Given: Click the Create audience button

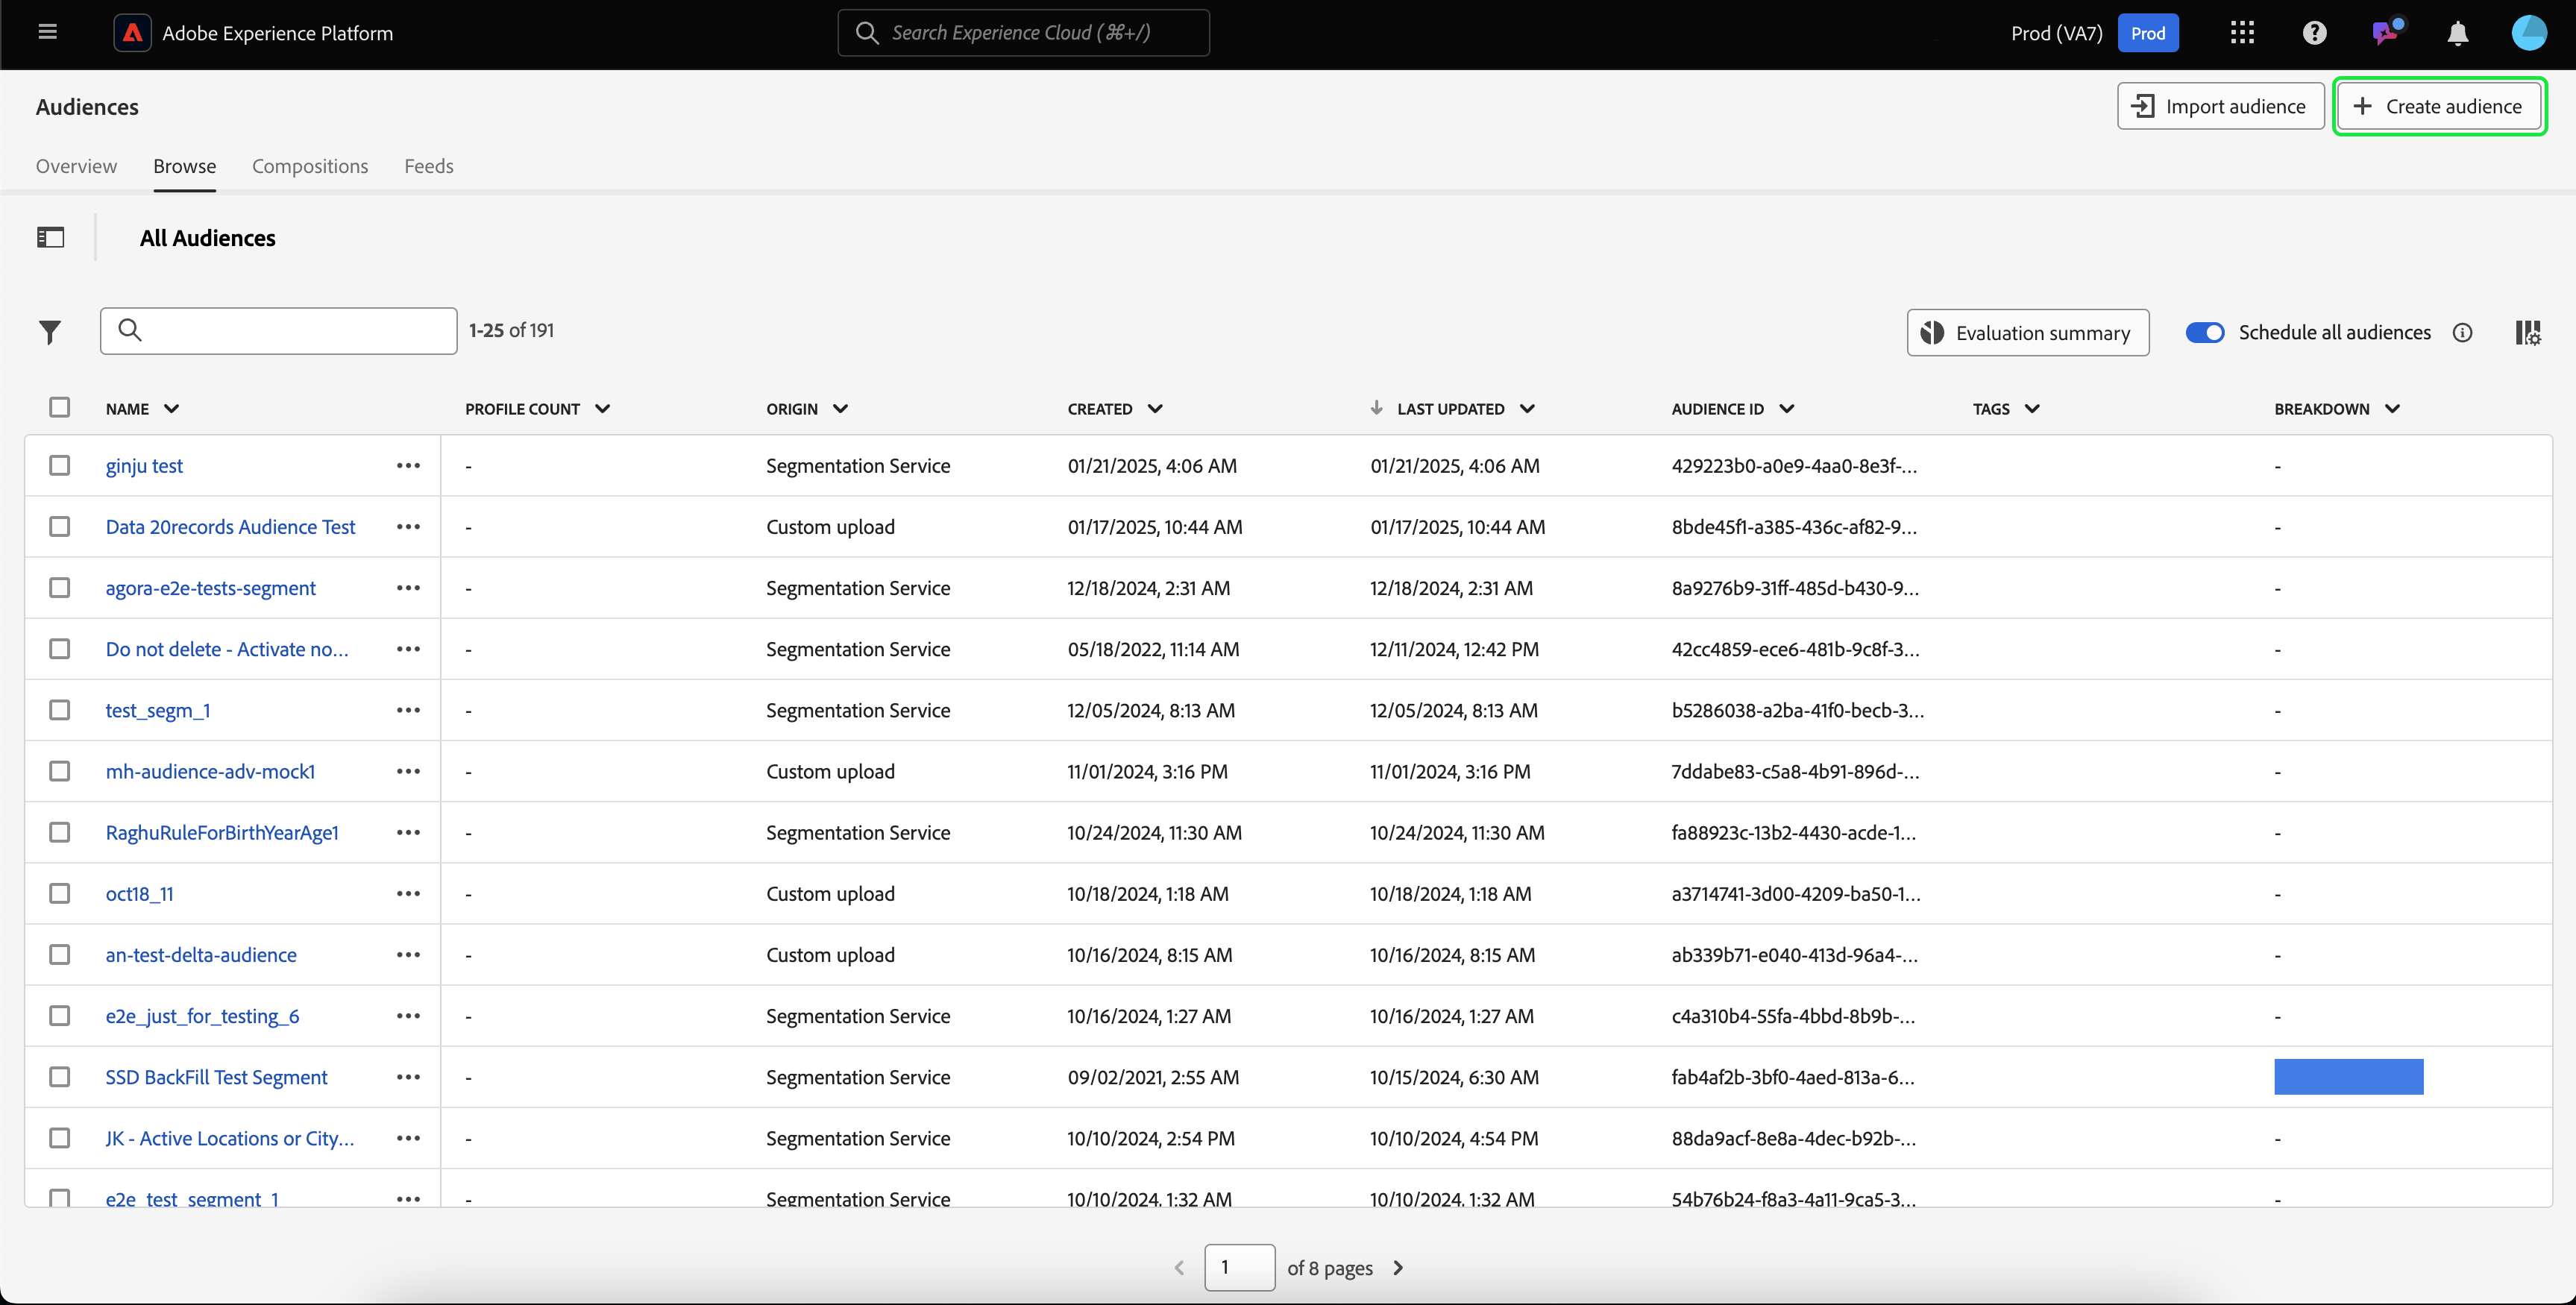Looking at the screenshot, I should [x=2439, y=106].
